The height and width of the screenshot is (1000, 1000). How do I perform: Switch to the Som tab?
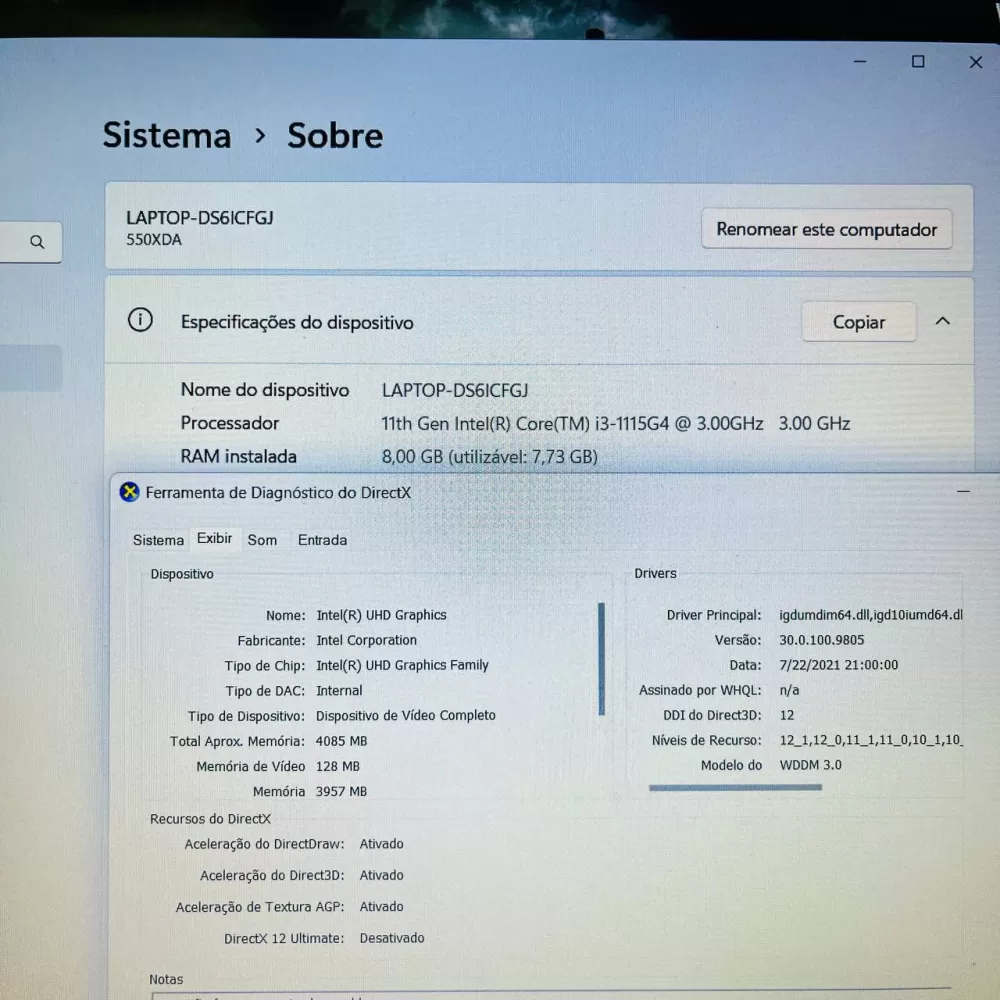tap(262, 540)
